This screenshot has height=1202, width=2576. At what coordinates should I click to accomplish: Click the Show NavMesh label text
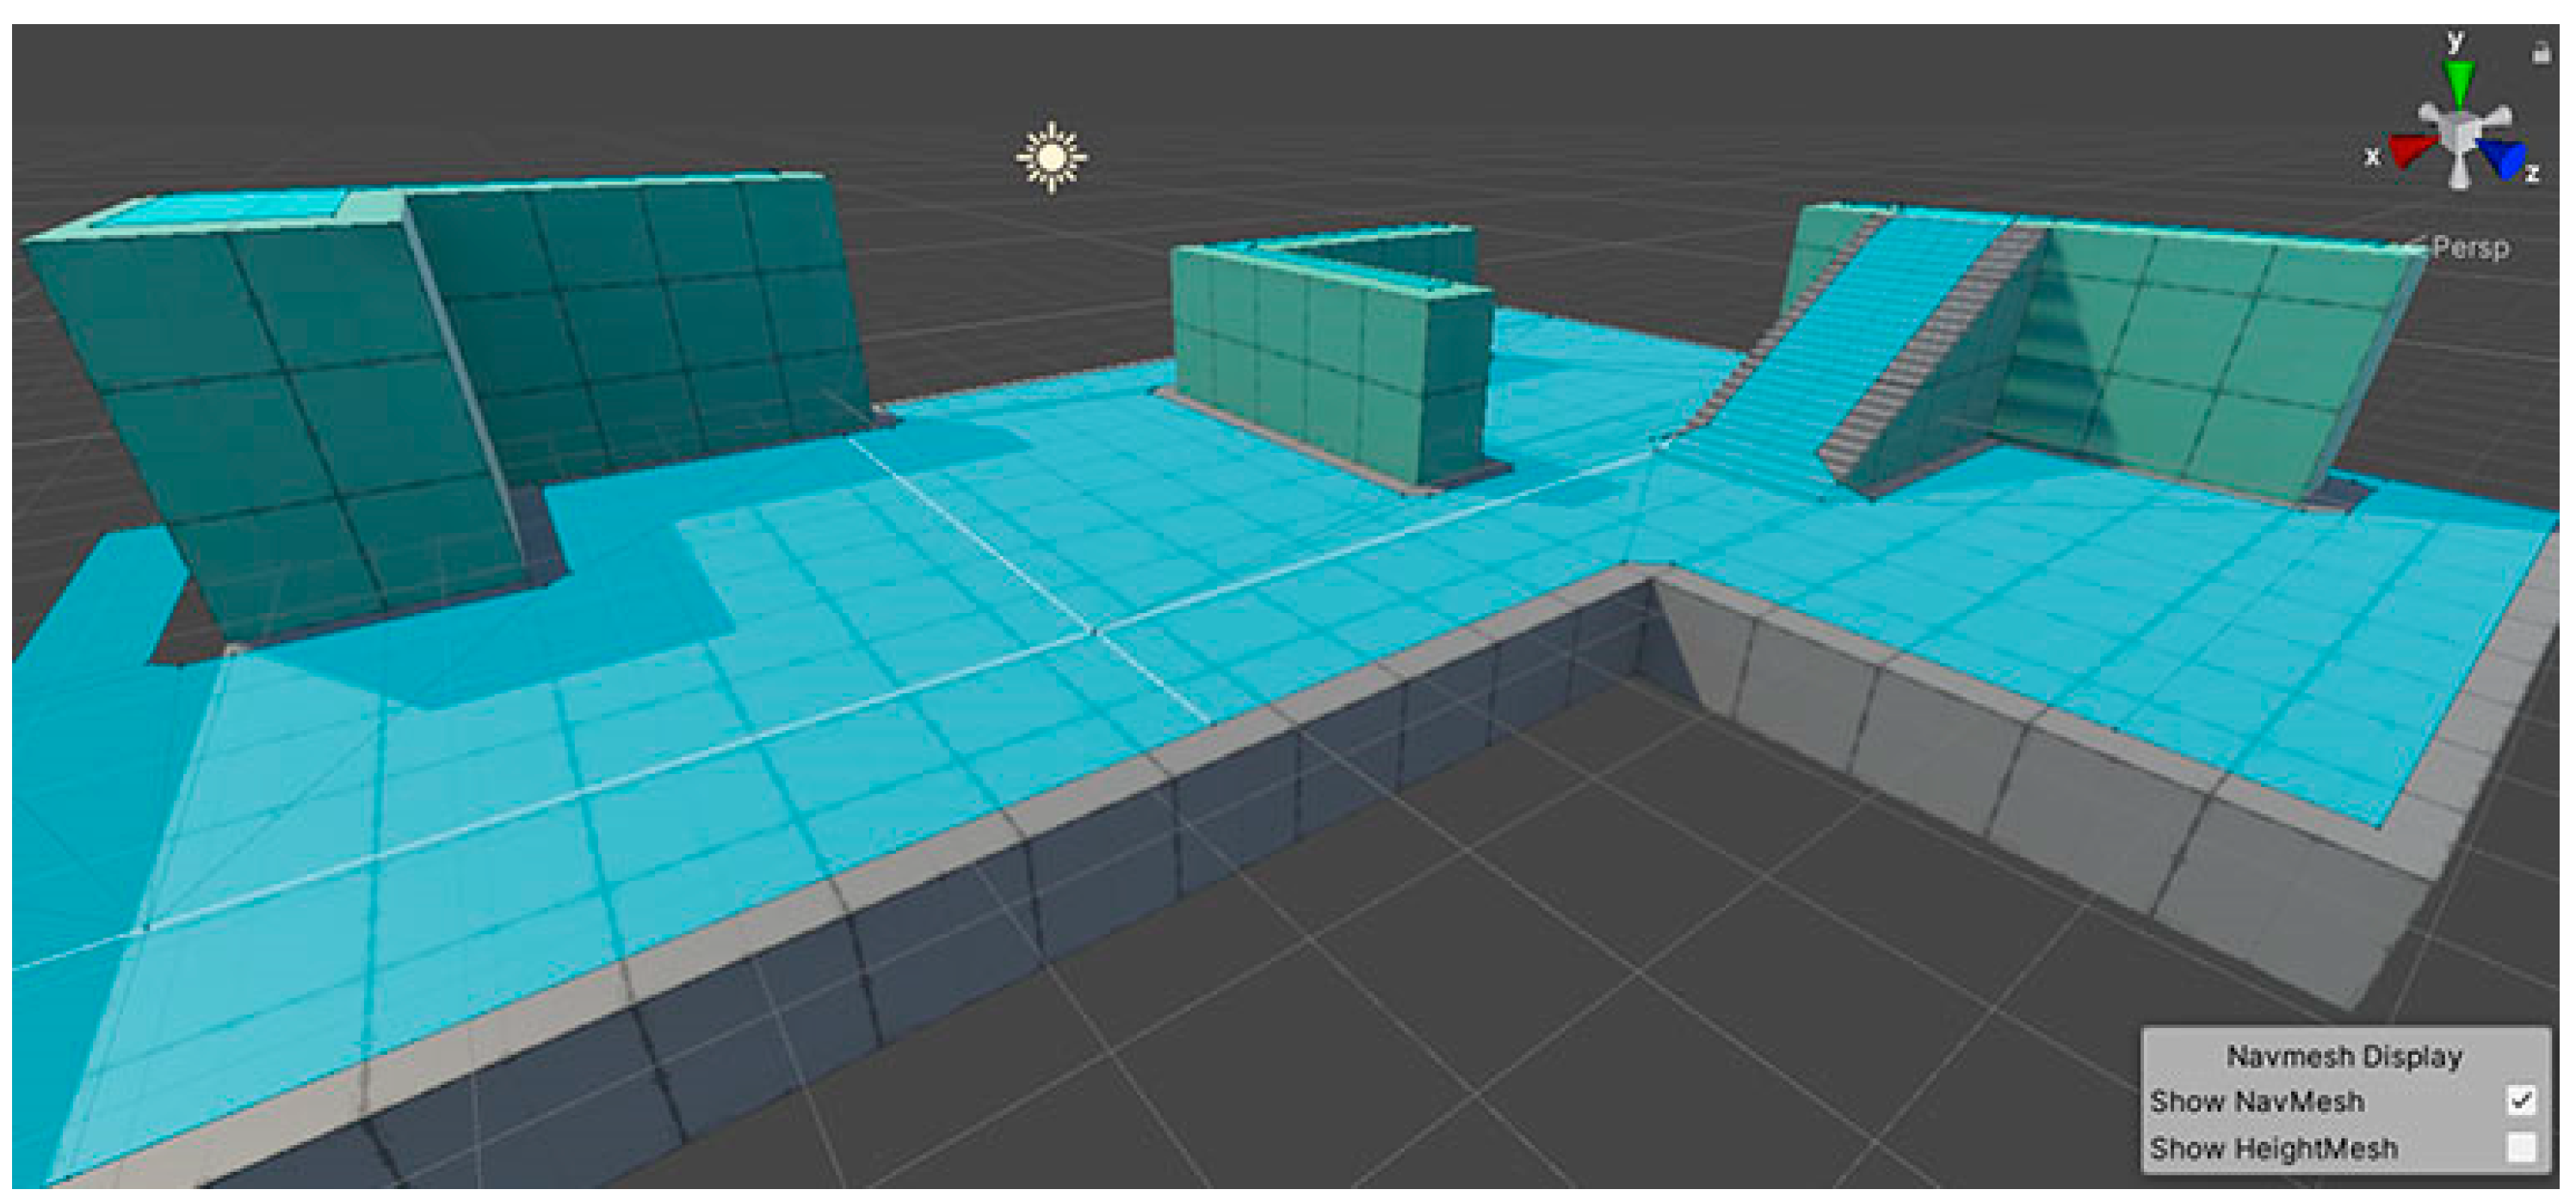click(x=2256, y=1101)
